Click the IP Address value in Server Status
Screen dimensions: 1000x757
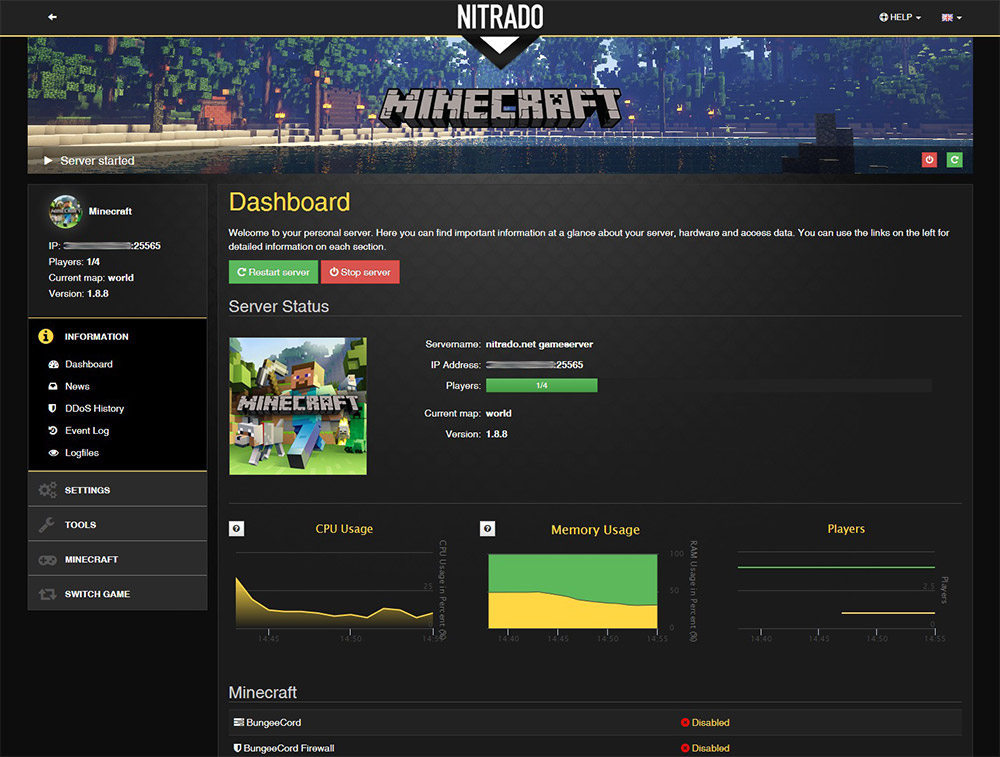(x=534, y=365)
